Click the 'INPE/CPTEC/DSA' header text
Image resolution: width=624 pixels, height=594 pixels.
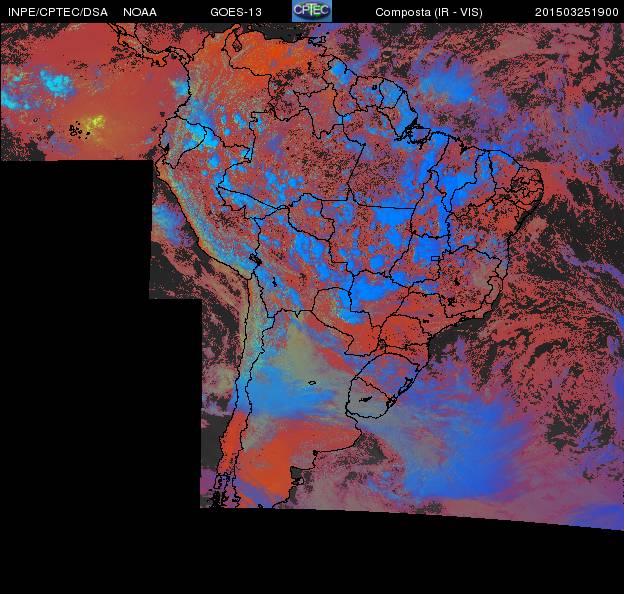58,12
